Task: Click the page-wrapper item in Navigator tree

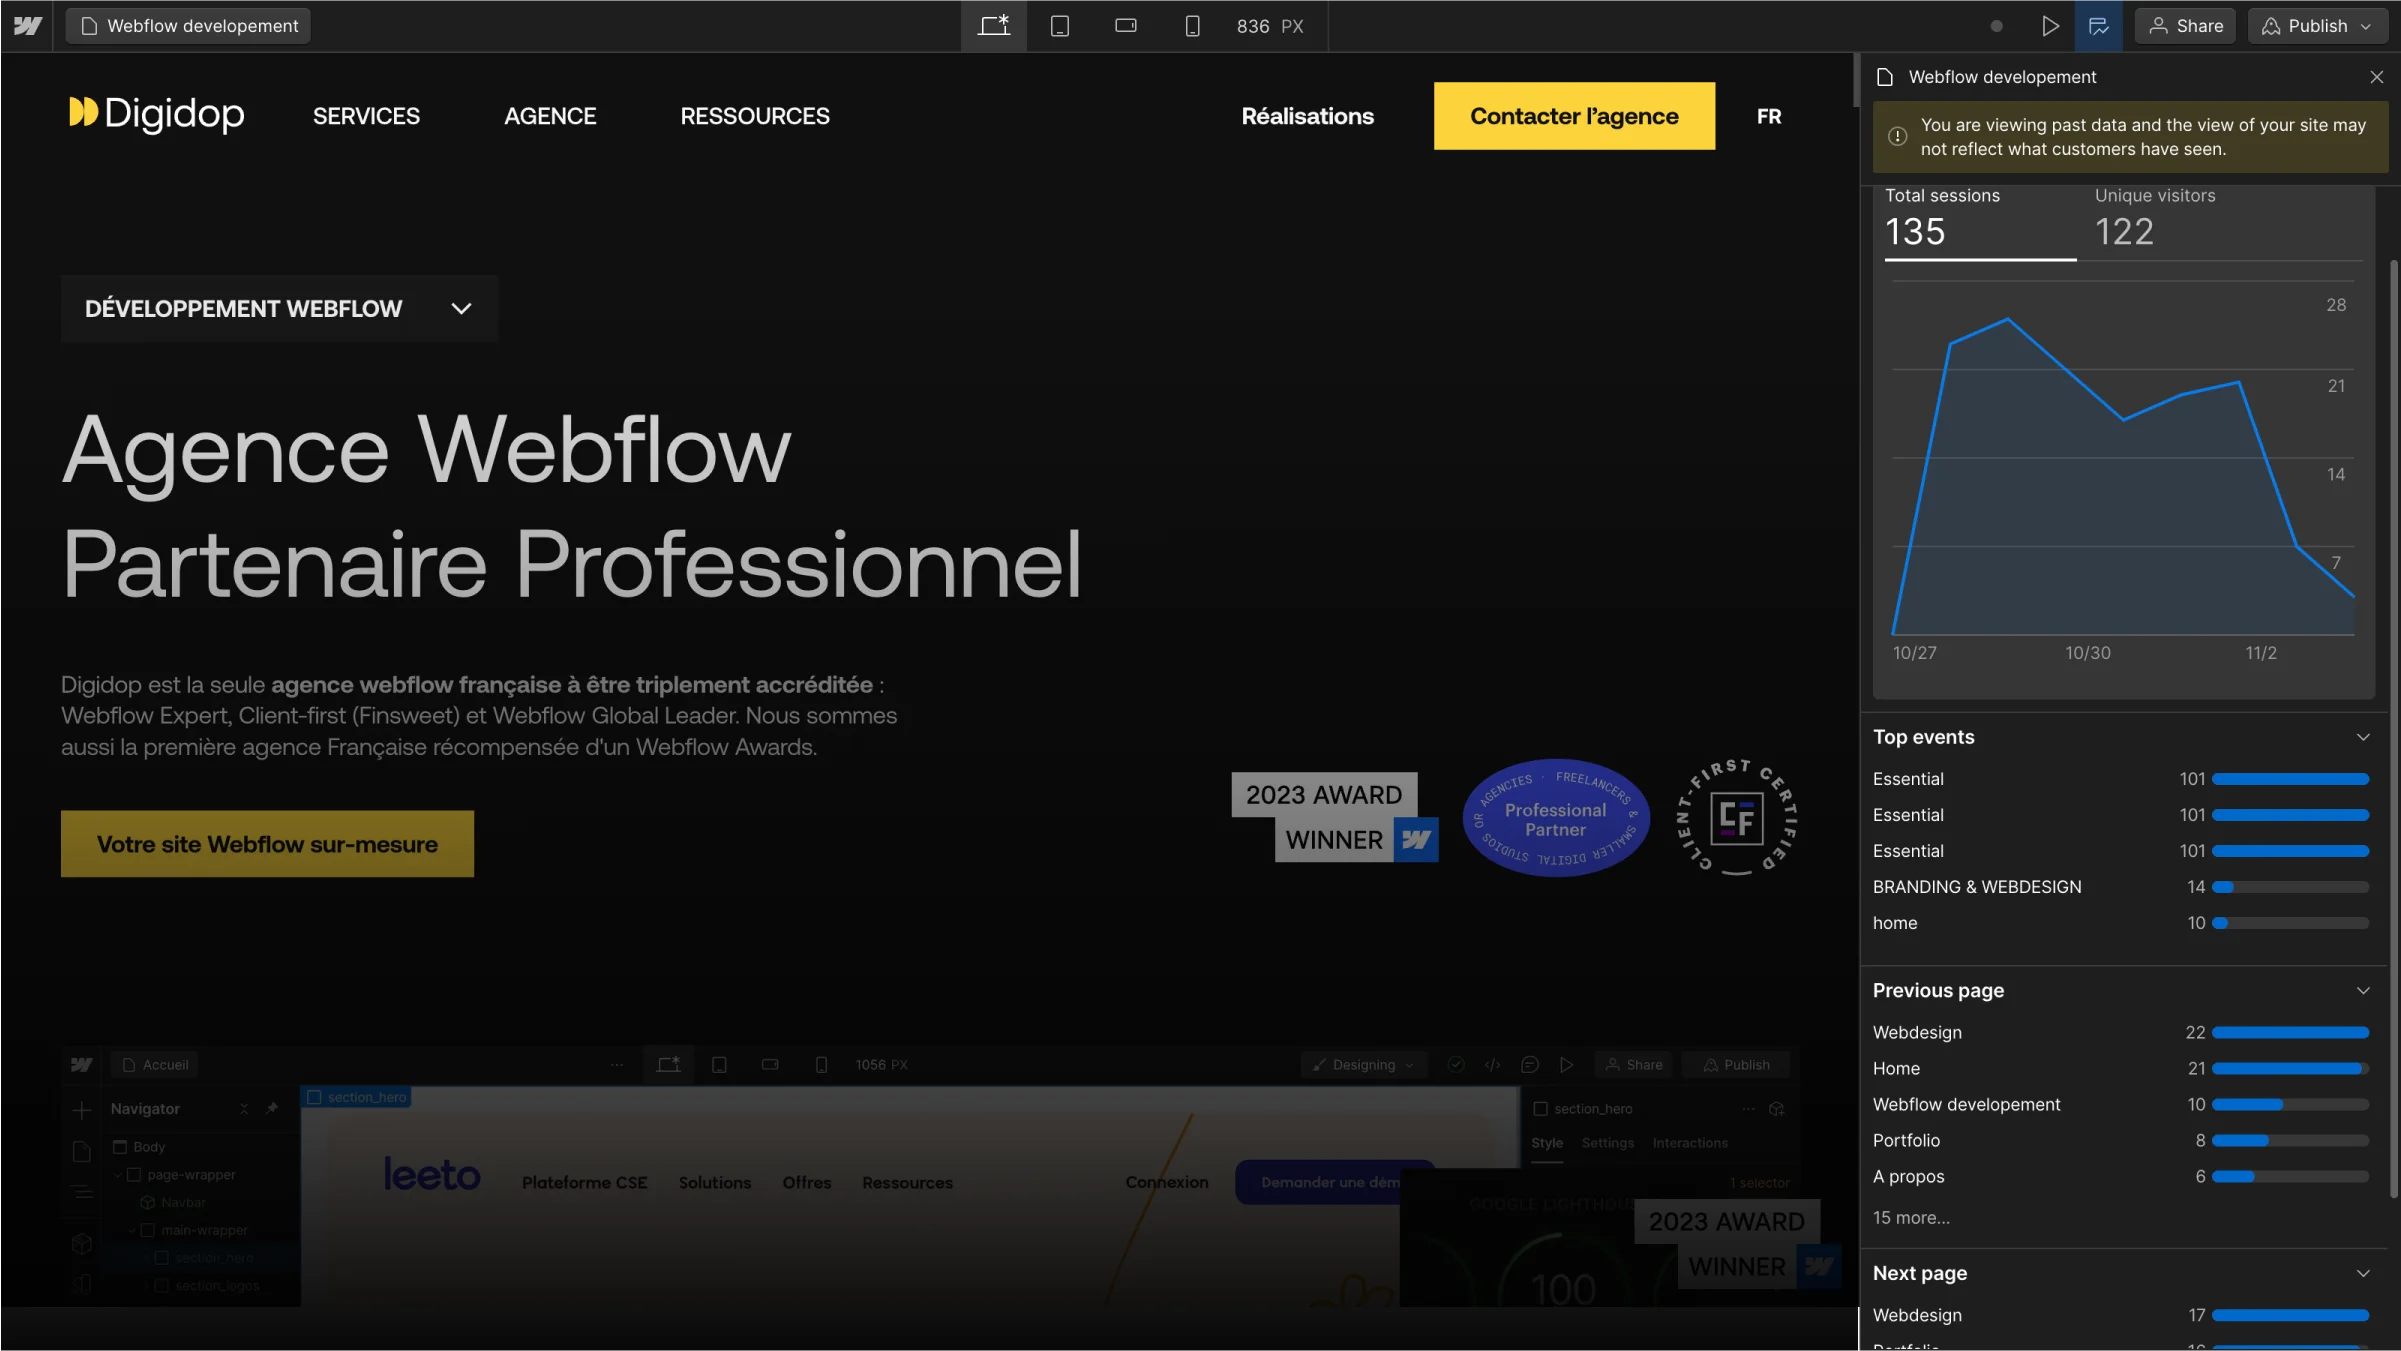Action: (x=191, y=1175)
